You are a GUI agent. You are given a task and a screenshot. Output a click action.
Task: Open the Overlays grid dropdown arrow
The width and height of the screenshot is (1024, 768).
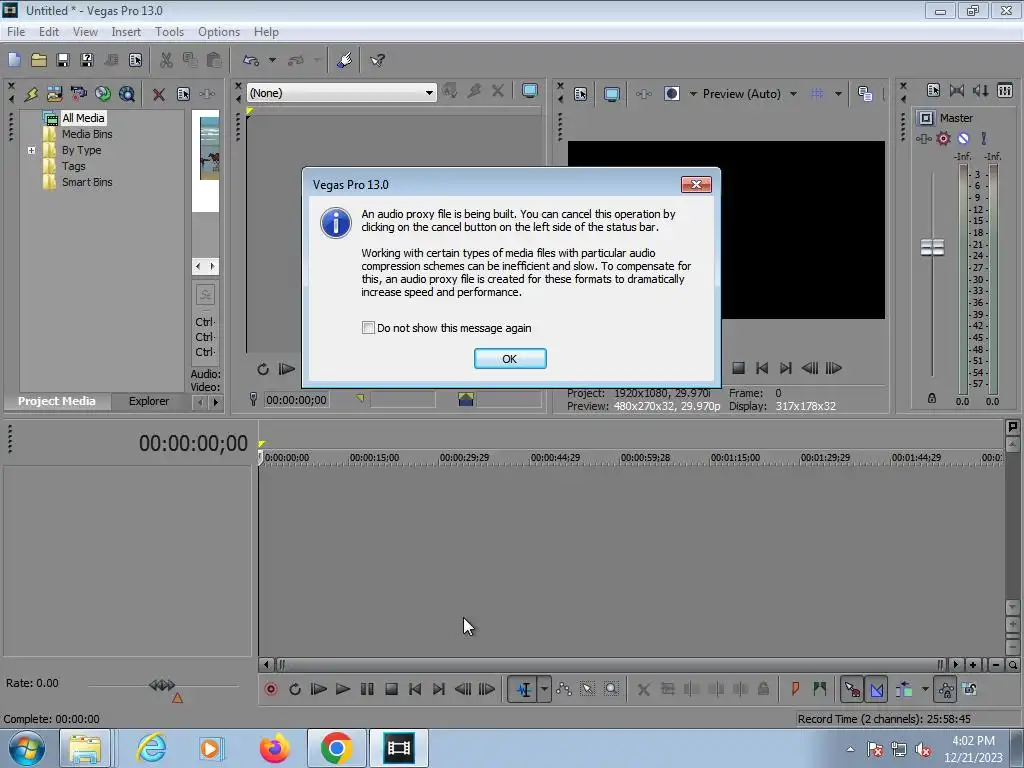click(x=839, y=94)
